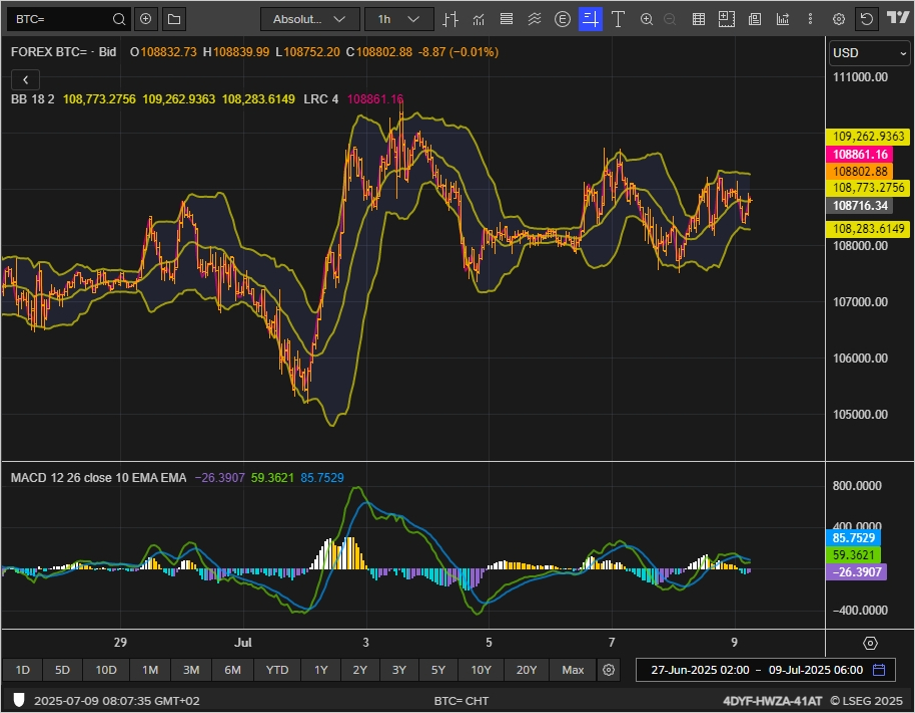
Task: Click the FOREX BTC= Bid title
Action: point(63,52)
